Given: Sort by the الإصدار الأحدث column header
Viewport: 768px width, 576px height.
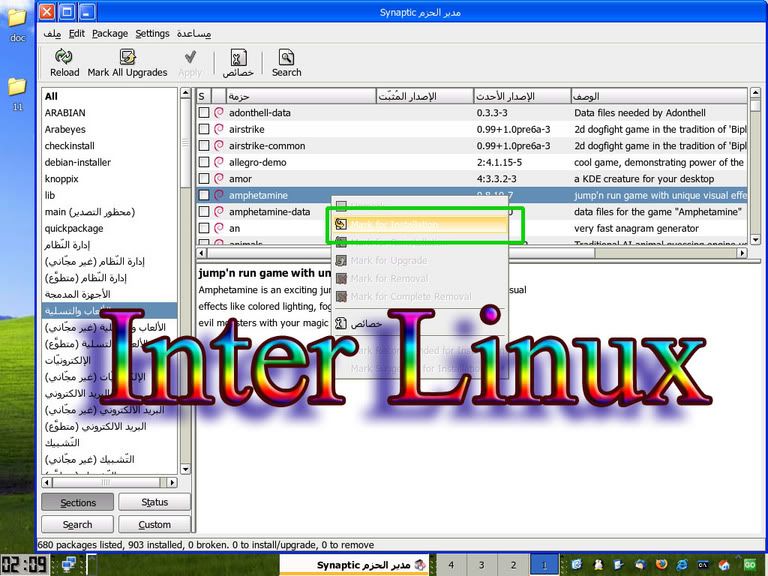Looking at the screenshot, I should click(x=522, y=96).
